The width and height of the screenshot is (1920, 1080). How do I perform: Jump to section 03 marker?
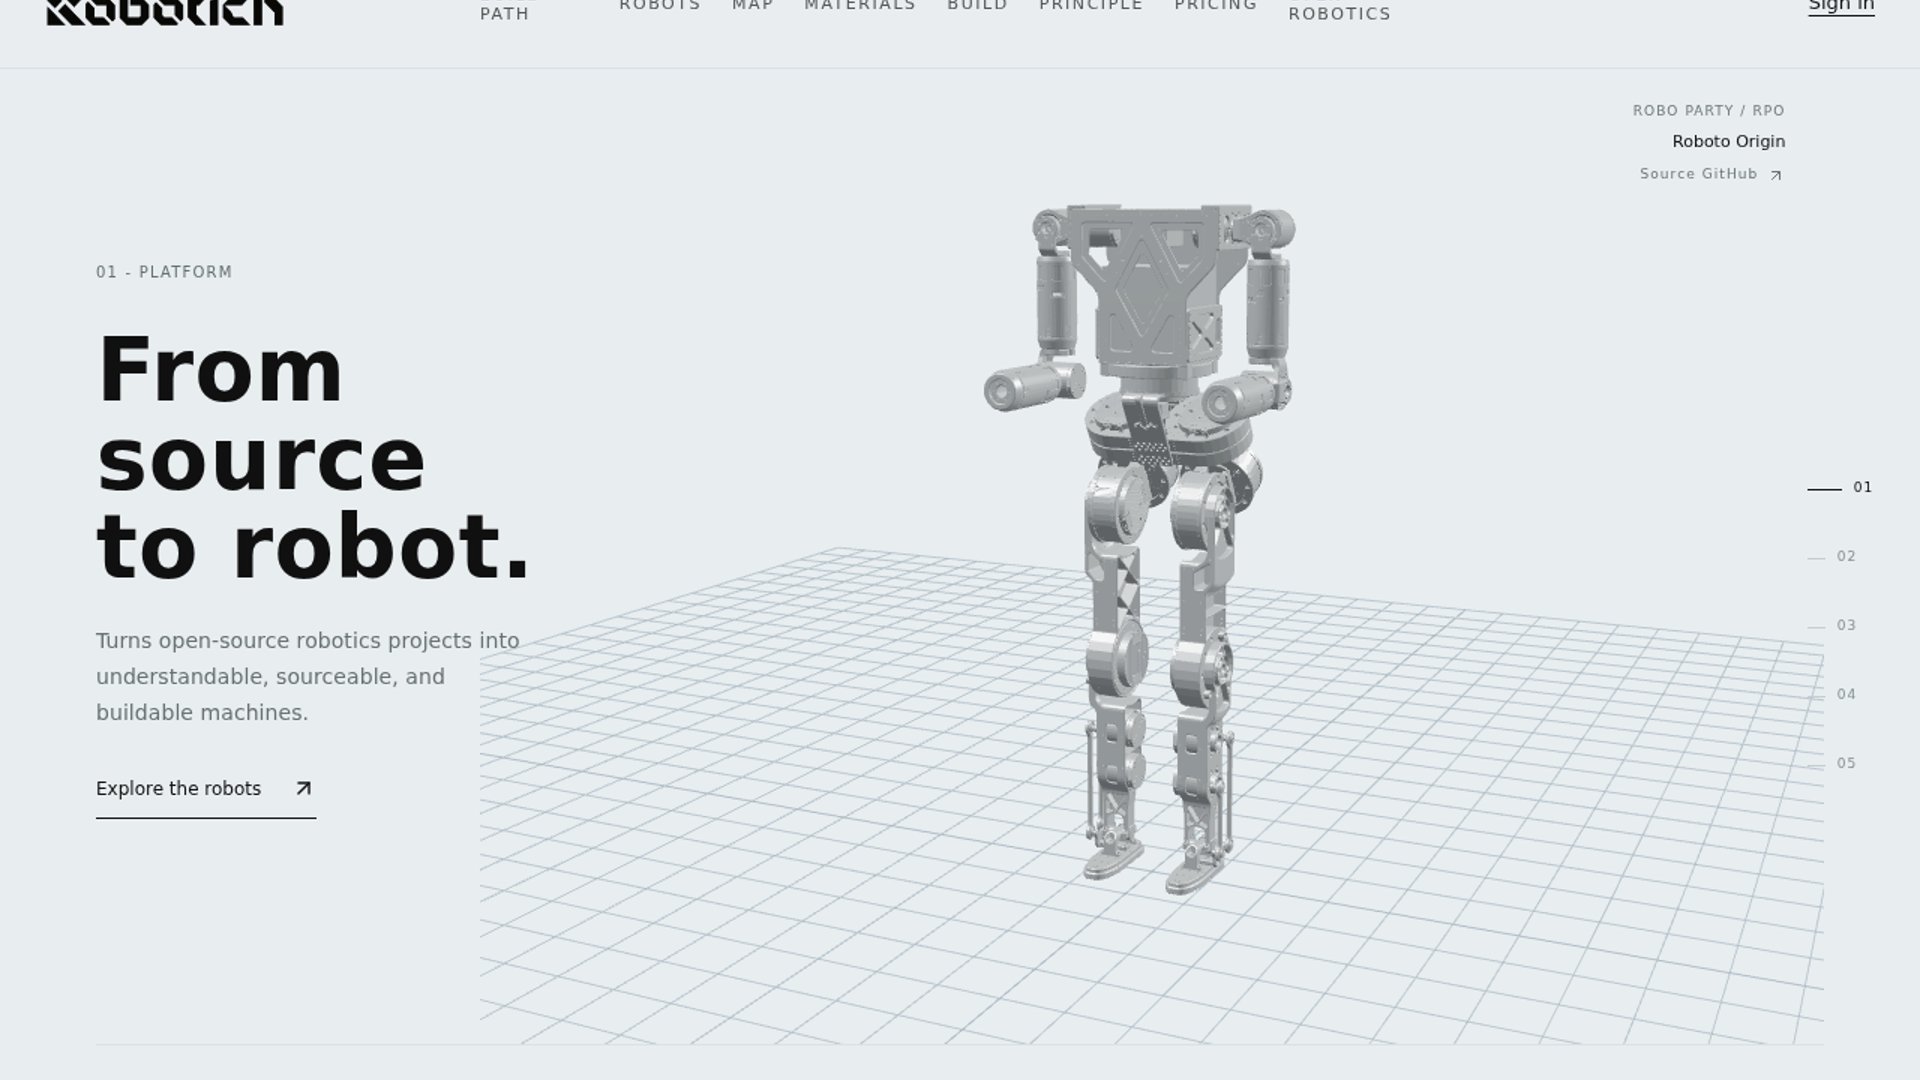tap(1832, 626)
